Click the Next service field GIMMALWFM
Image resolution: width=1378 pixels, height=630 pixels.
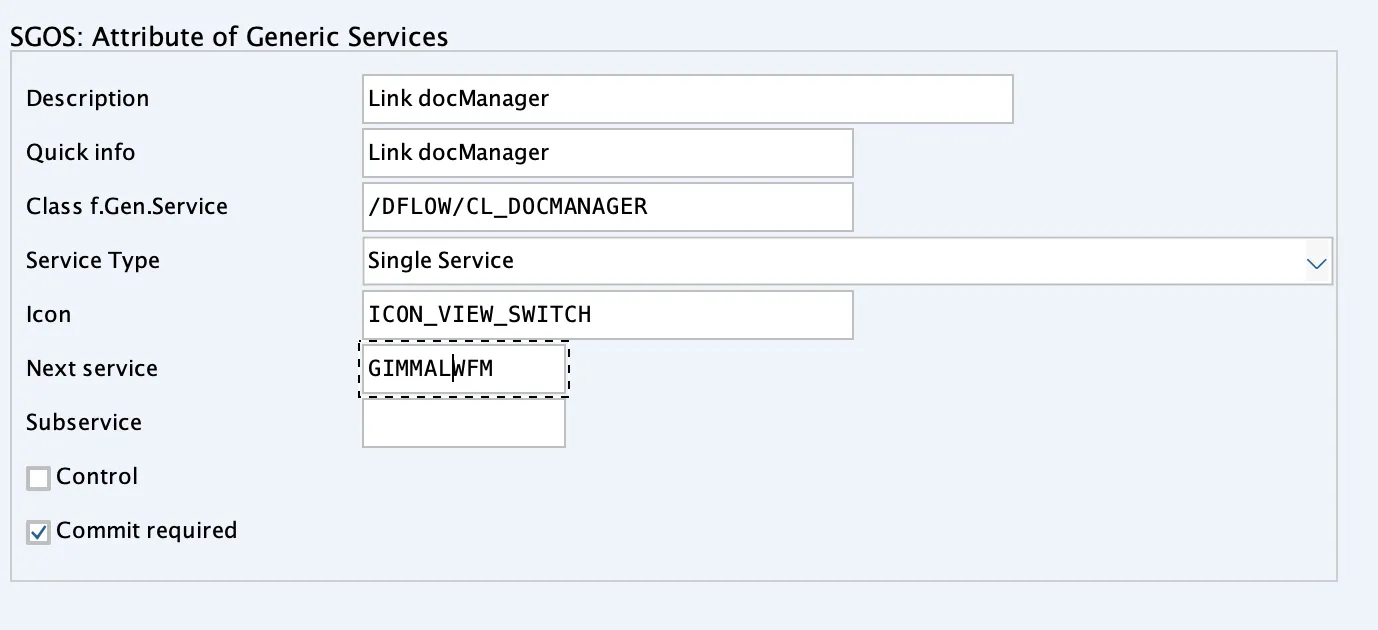(x=464, y=369)
